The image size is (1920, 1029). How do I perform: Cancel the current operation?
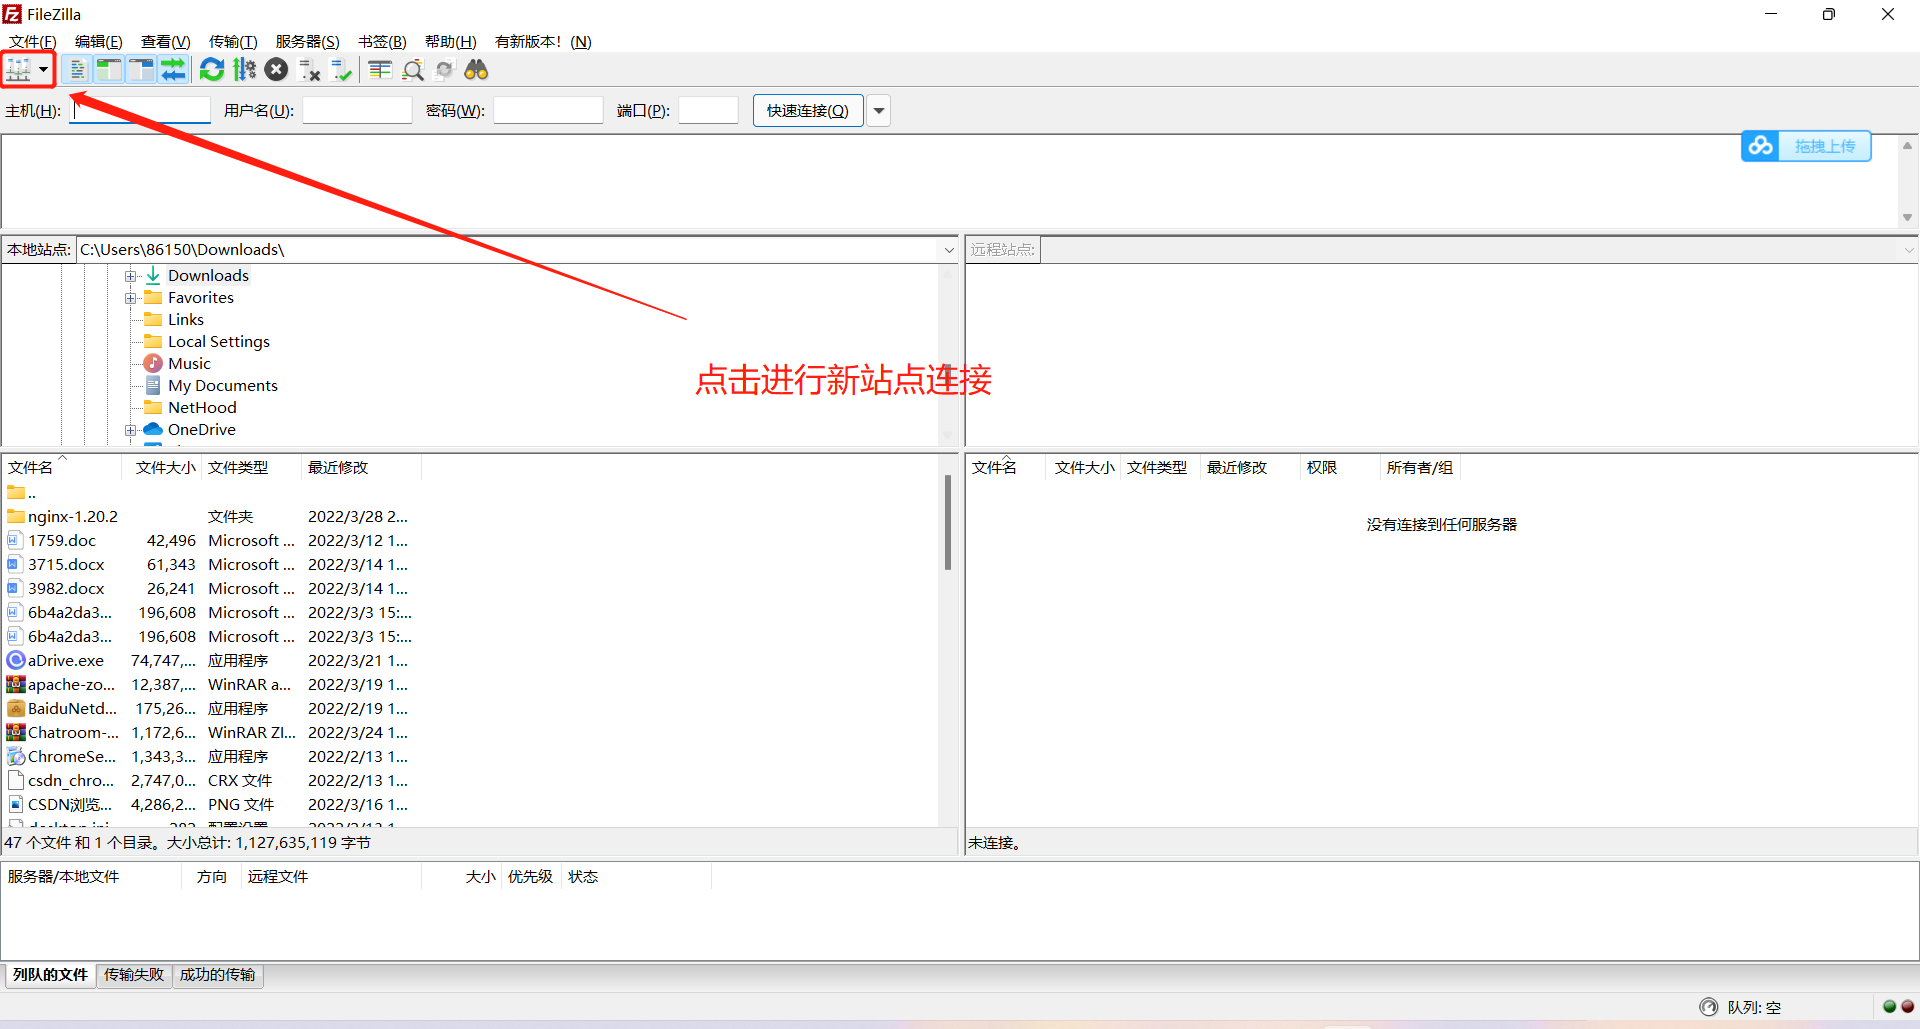point(277,70)
